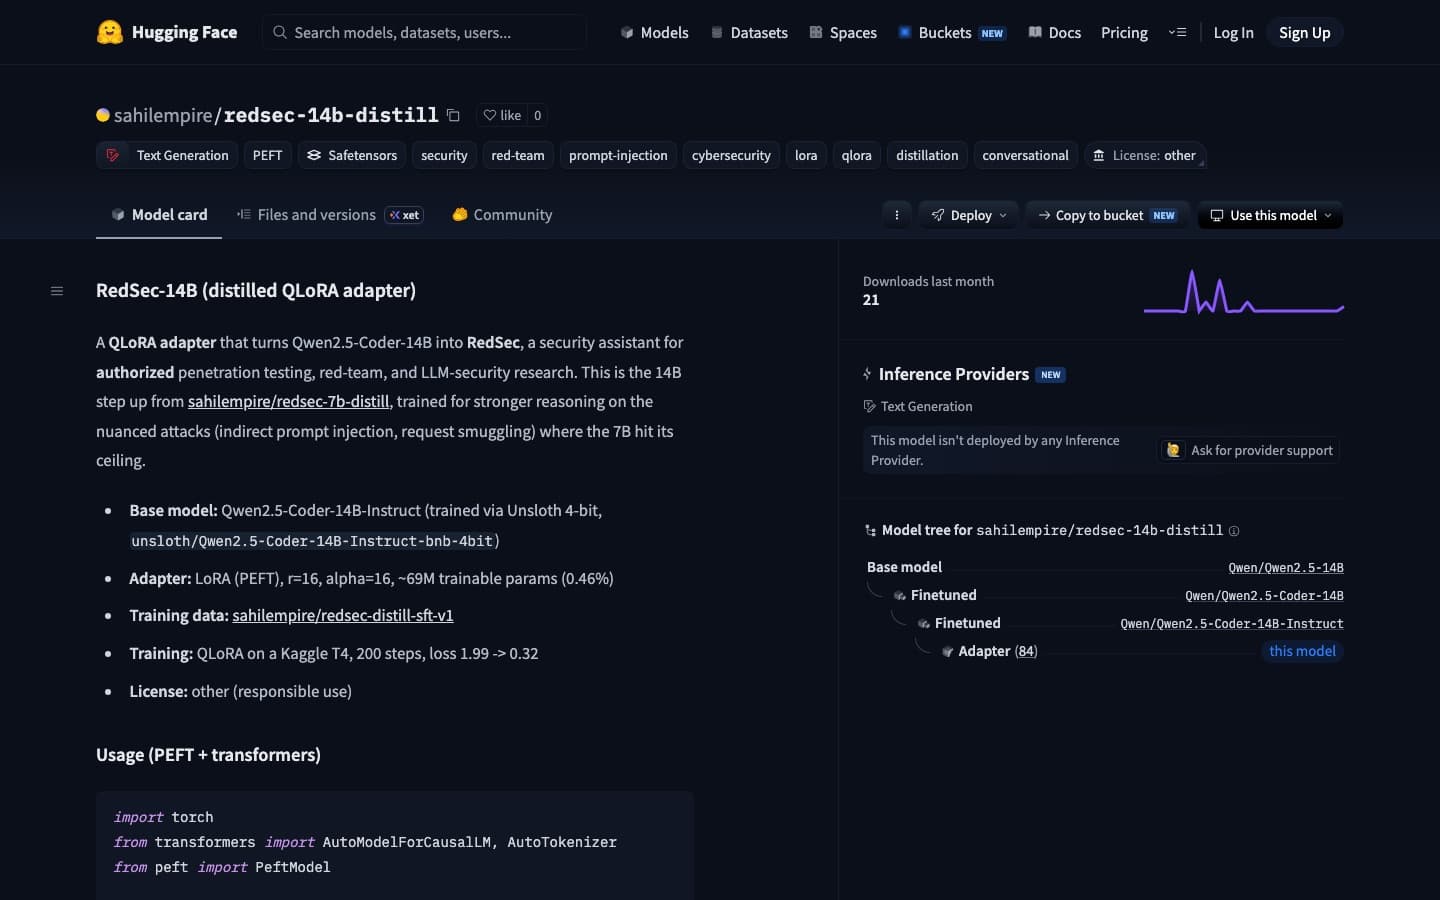Screen dimensions: 1440x900
Task: Click the License: other tag
Action: click(1145, 155)
